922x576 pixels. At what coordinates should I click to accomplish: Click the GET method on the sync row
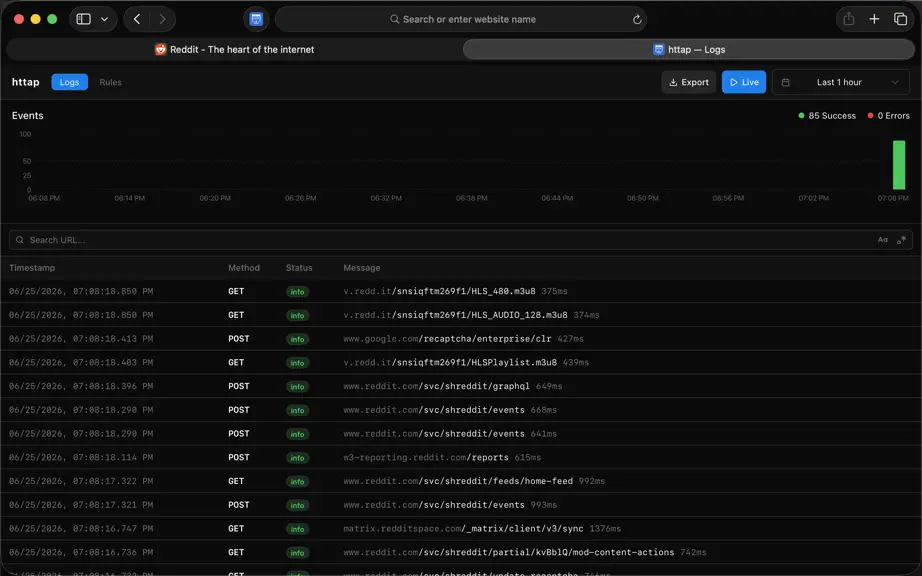point(236,528)
